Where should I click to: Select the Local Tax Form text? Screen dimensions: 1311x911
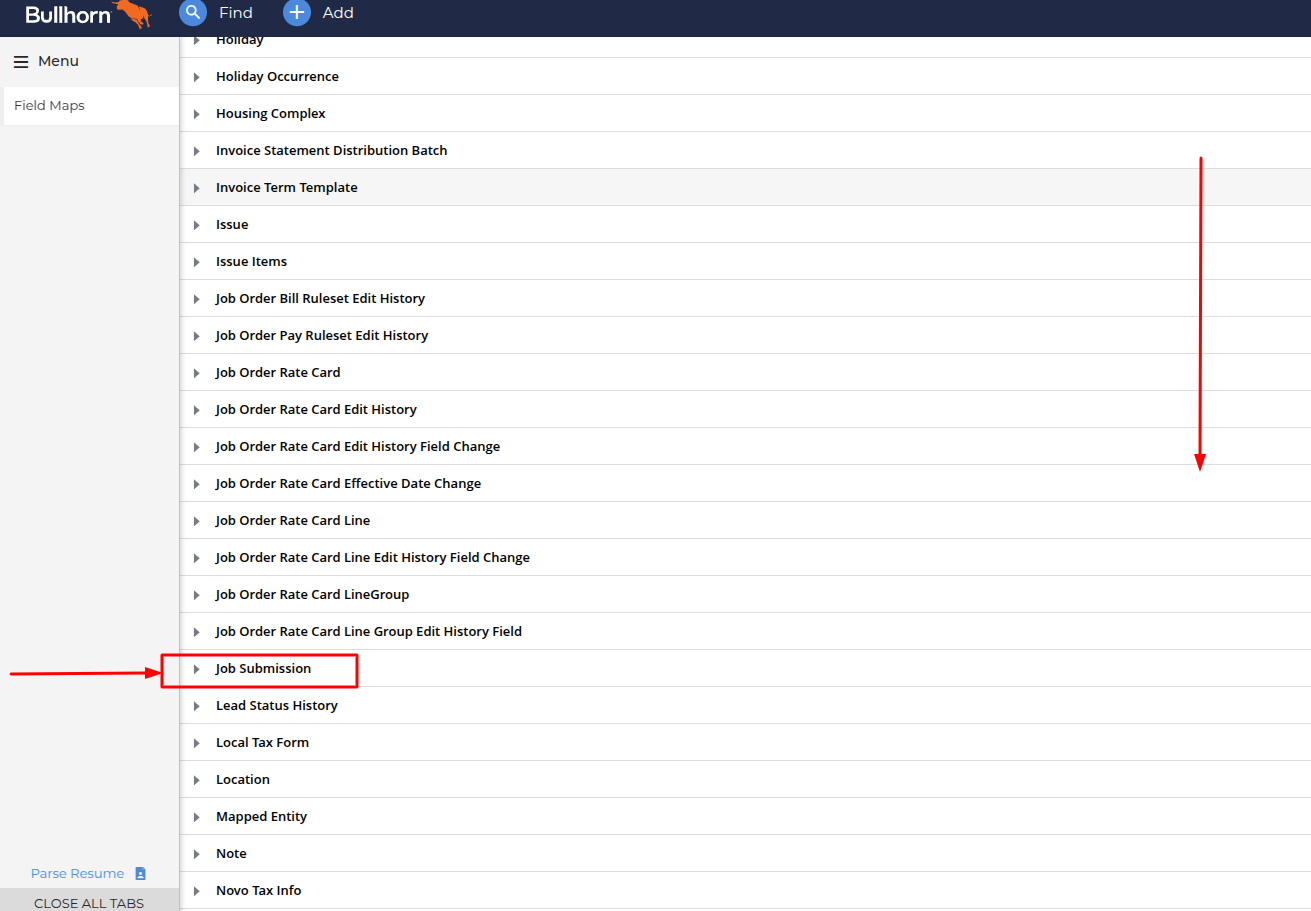pyautogui.click(x=262, y=742)
